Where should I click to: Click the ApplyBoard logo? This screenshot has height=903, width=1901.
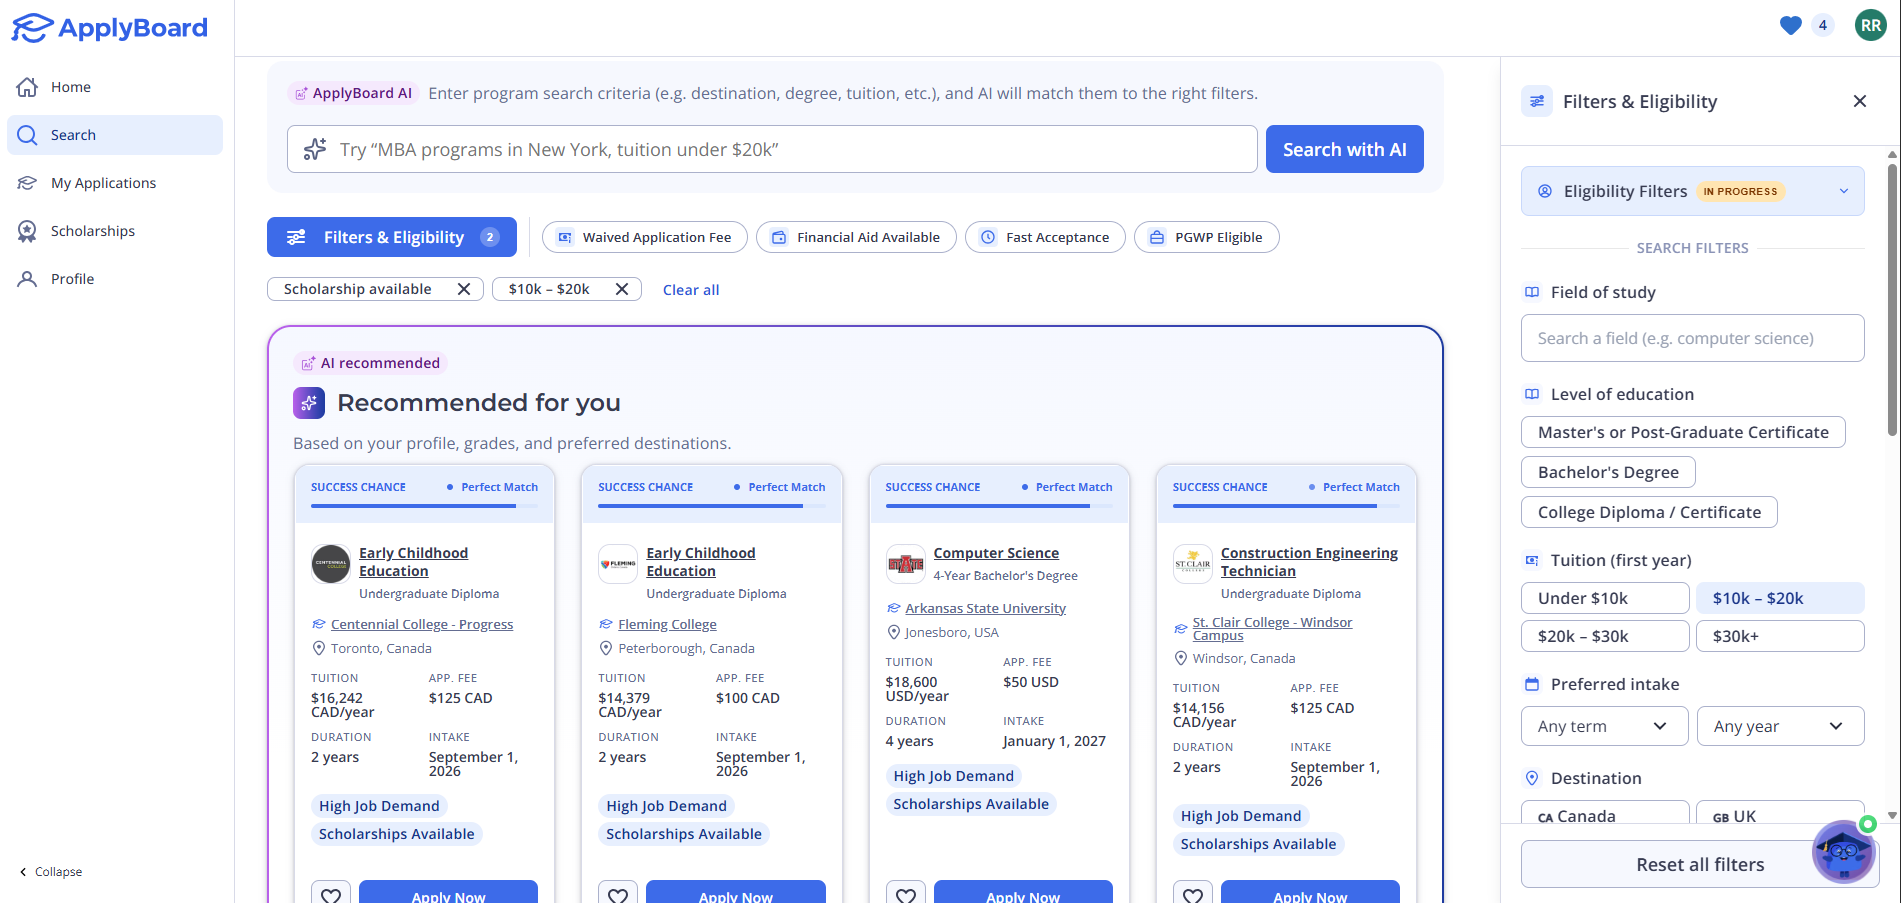pyautogui.click(x=110, y=28)
